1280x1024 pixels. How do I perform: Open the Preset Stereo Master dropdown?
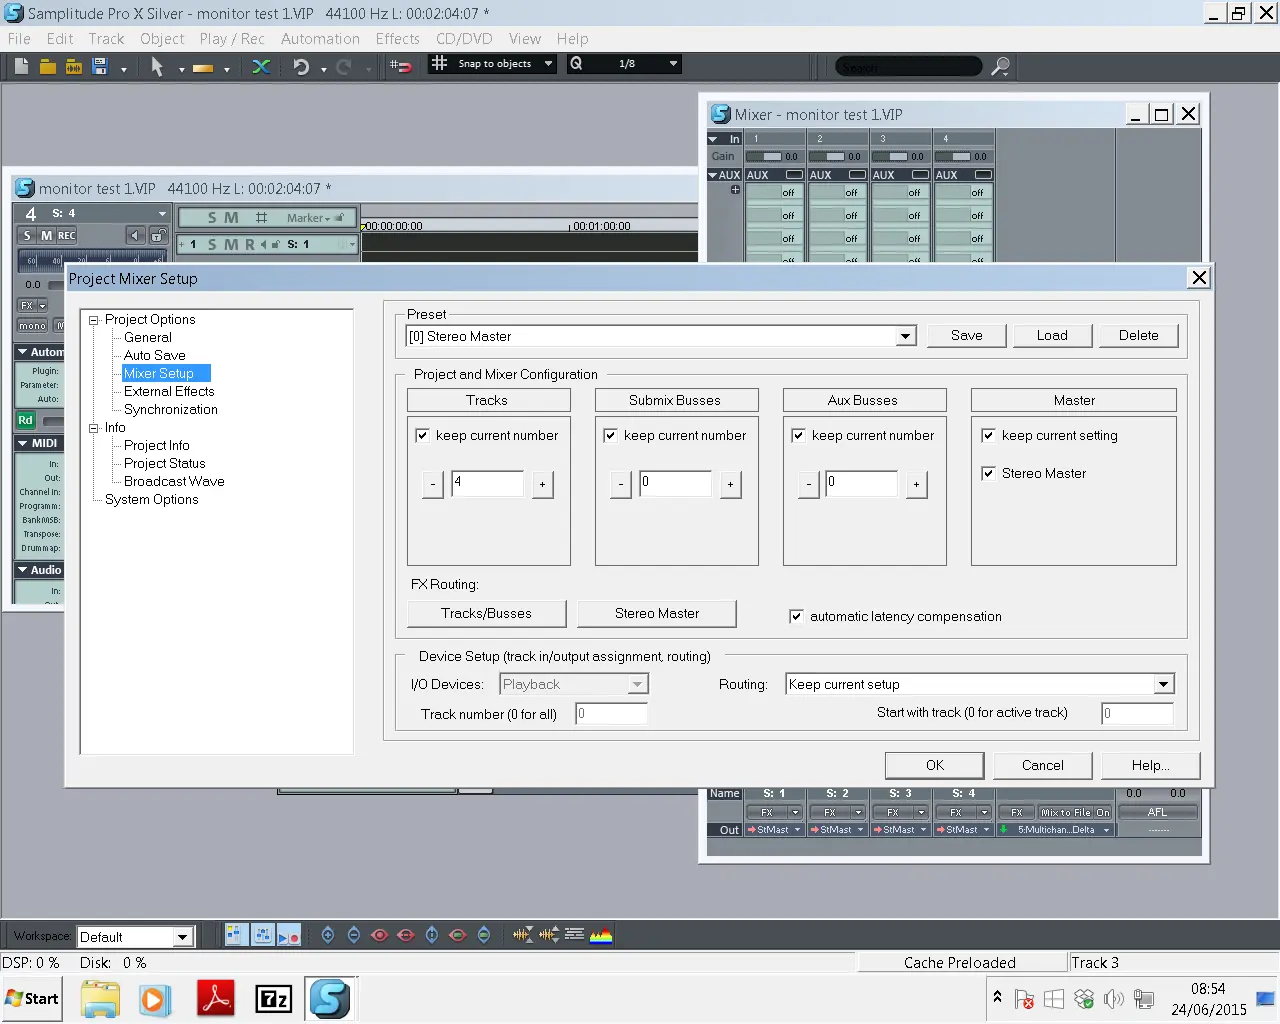905,336
